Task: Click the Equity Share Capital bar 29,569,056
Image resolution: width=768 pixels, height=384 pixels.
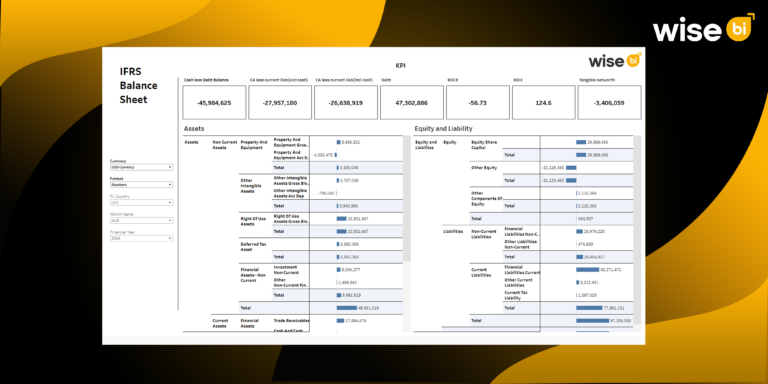Action: coord(581,142)
